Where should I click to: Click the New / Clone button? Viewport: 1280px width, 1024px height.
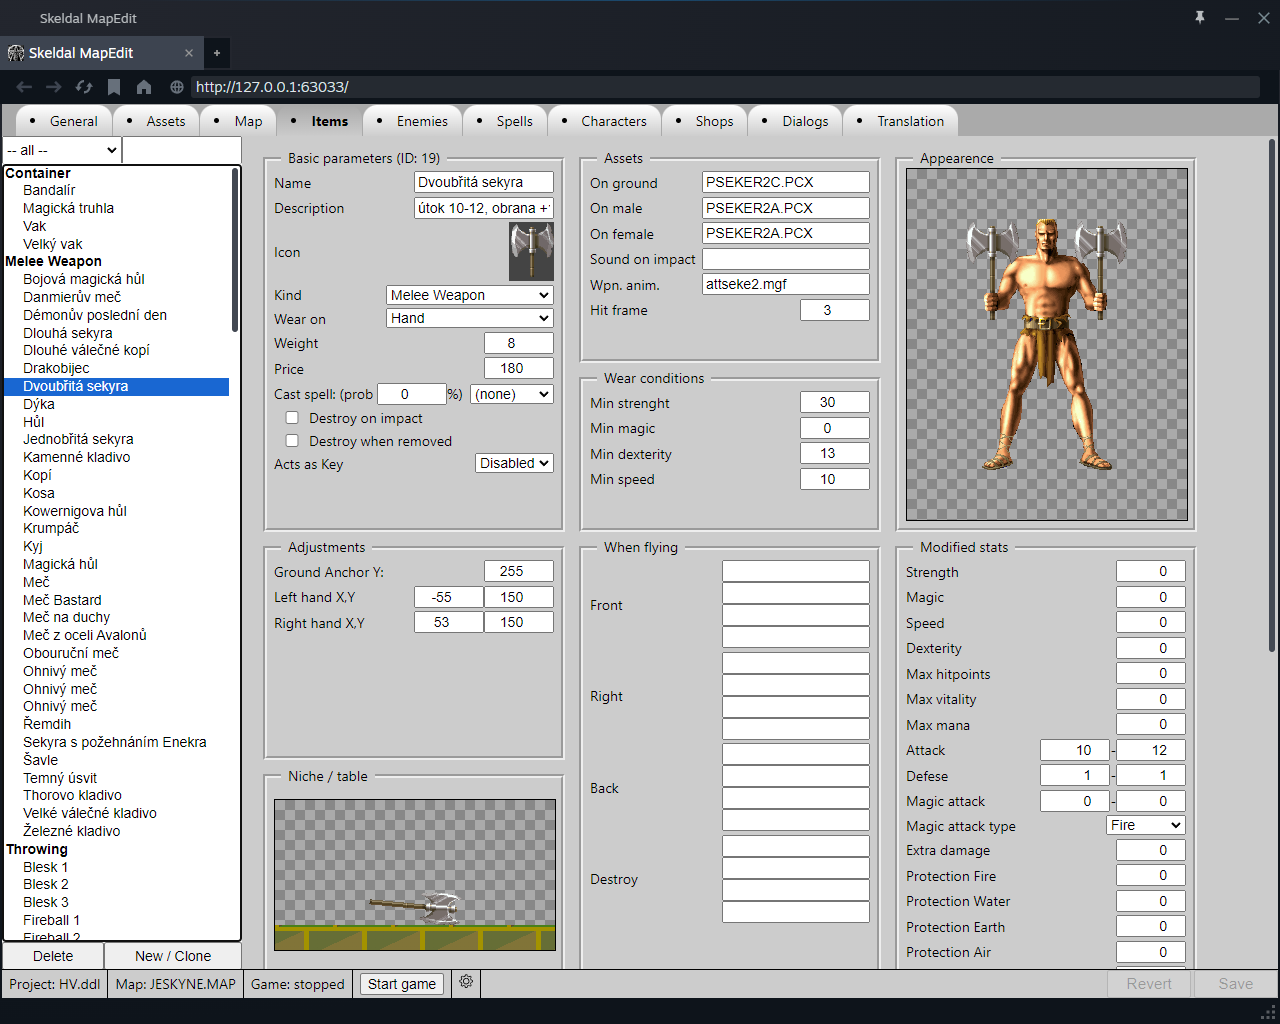pyautogui.click(x=173, y=956)
